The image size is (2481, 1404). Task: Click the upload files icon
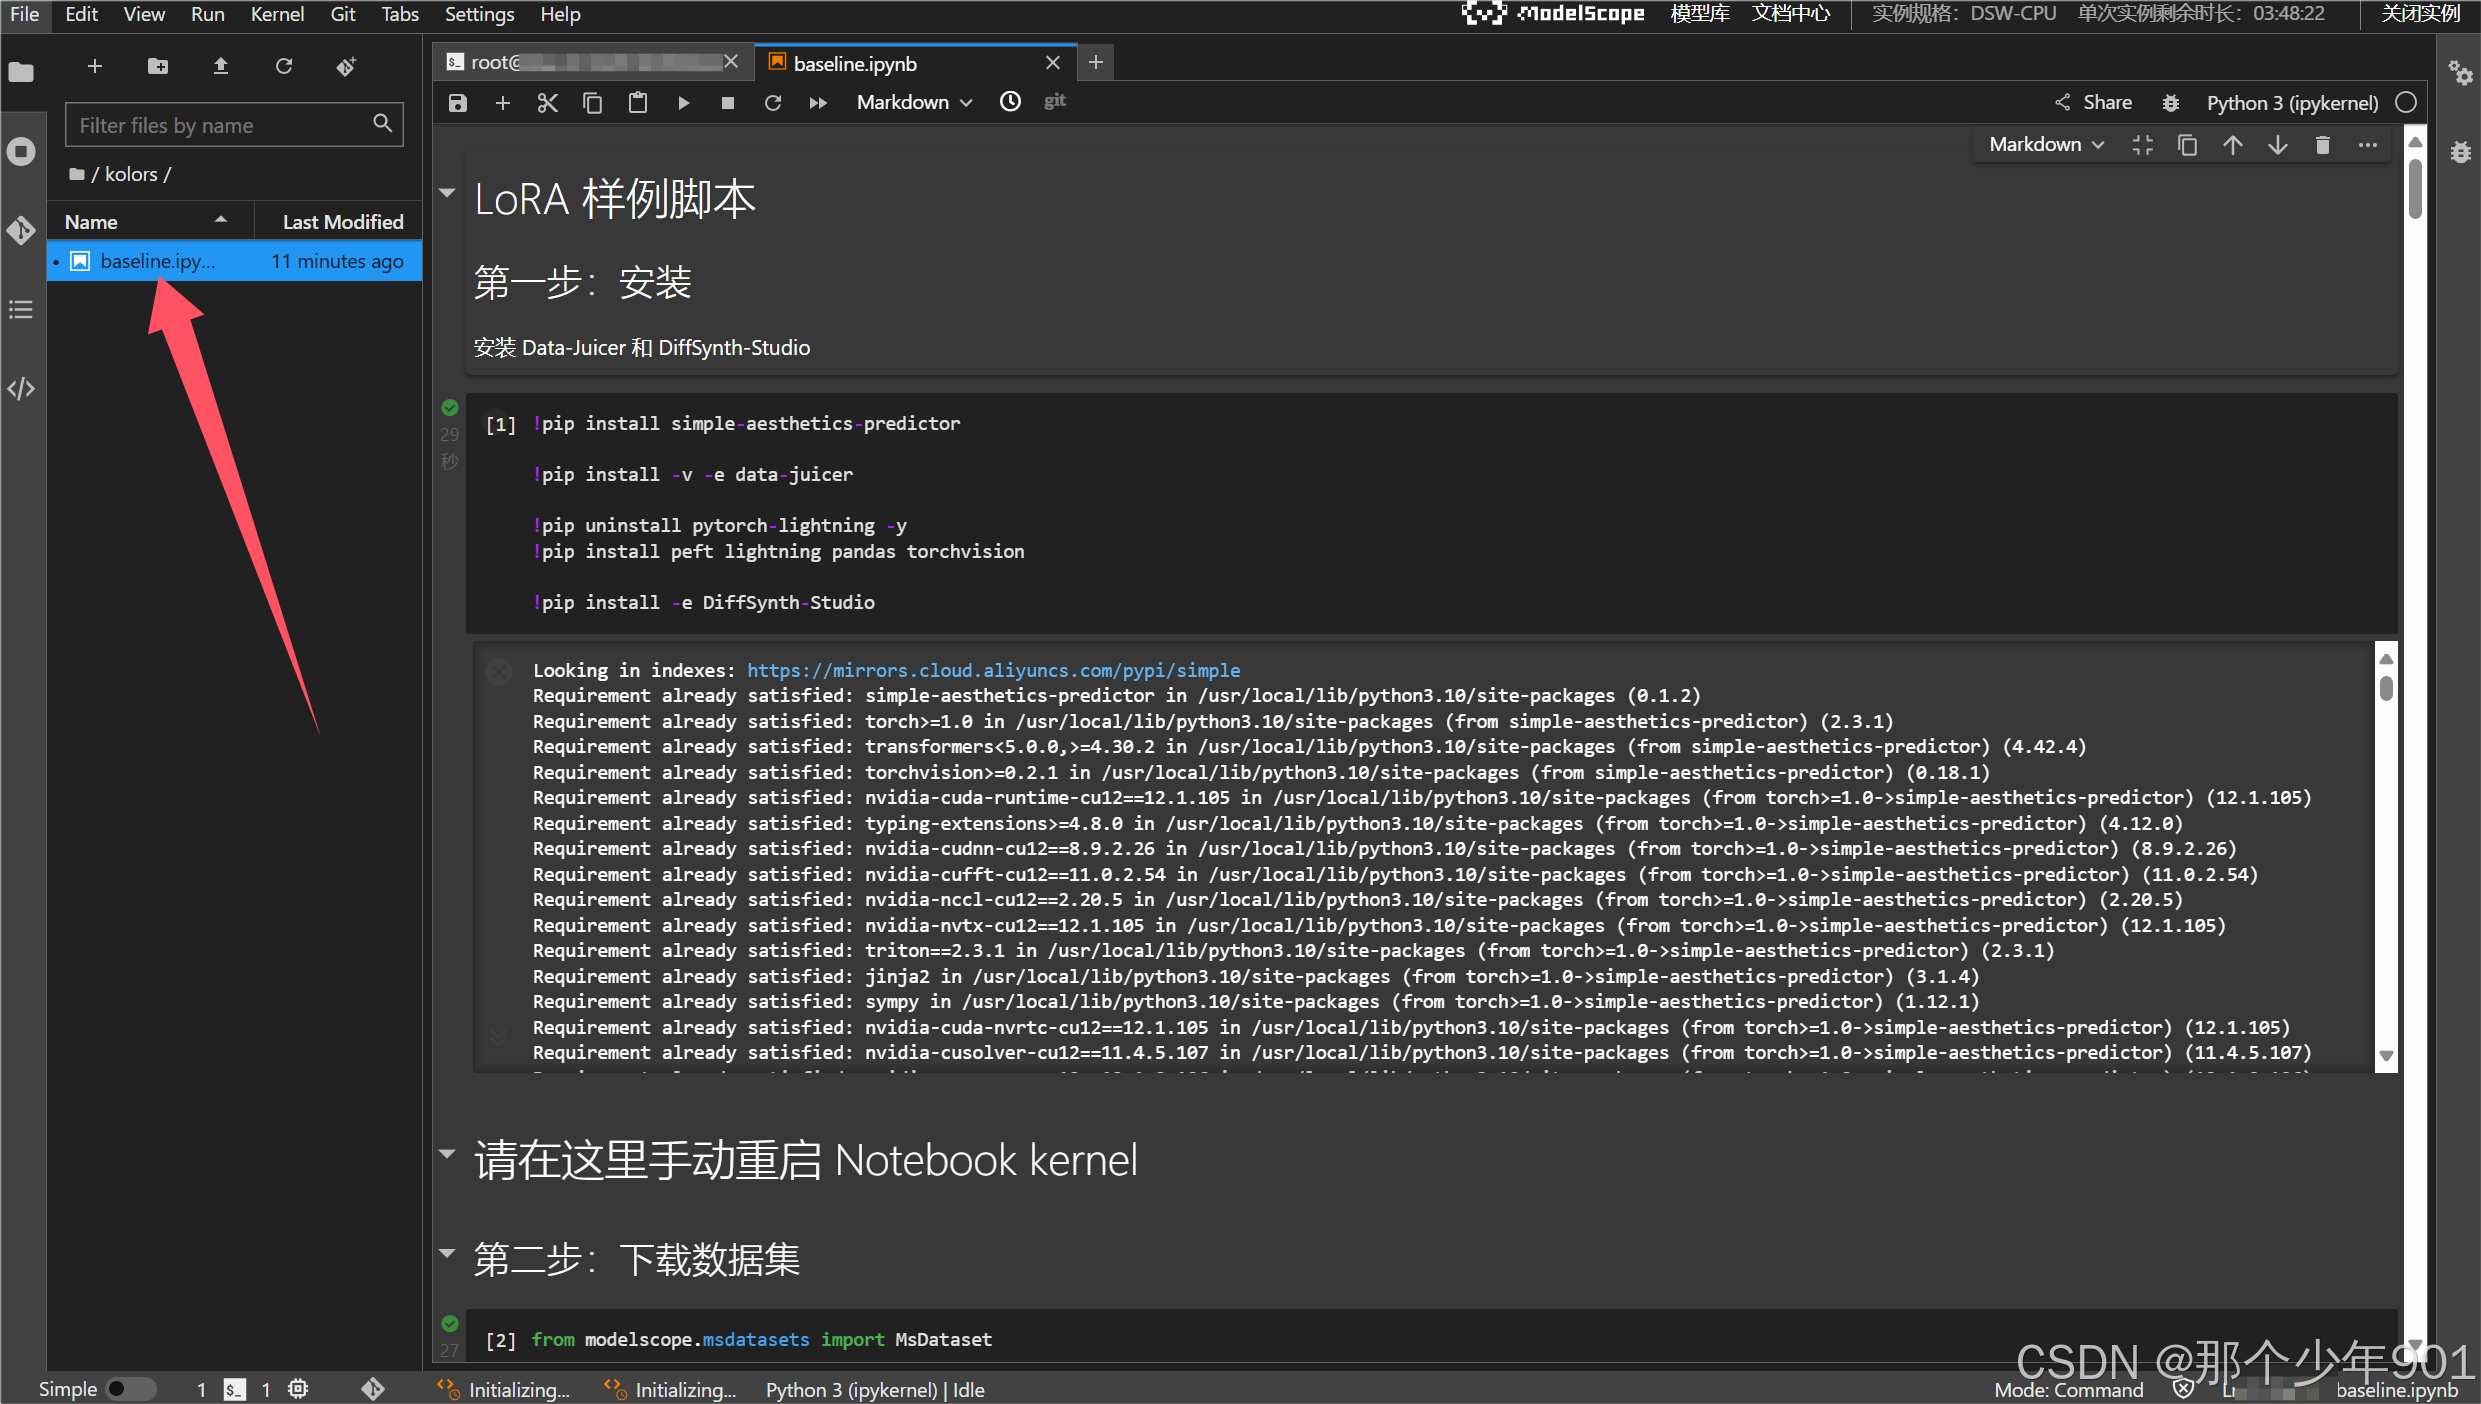point(221,66)
